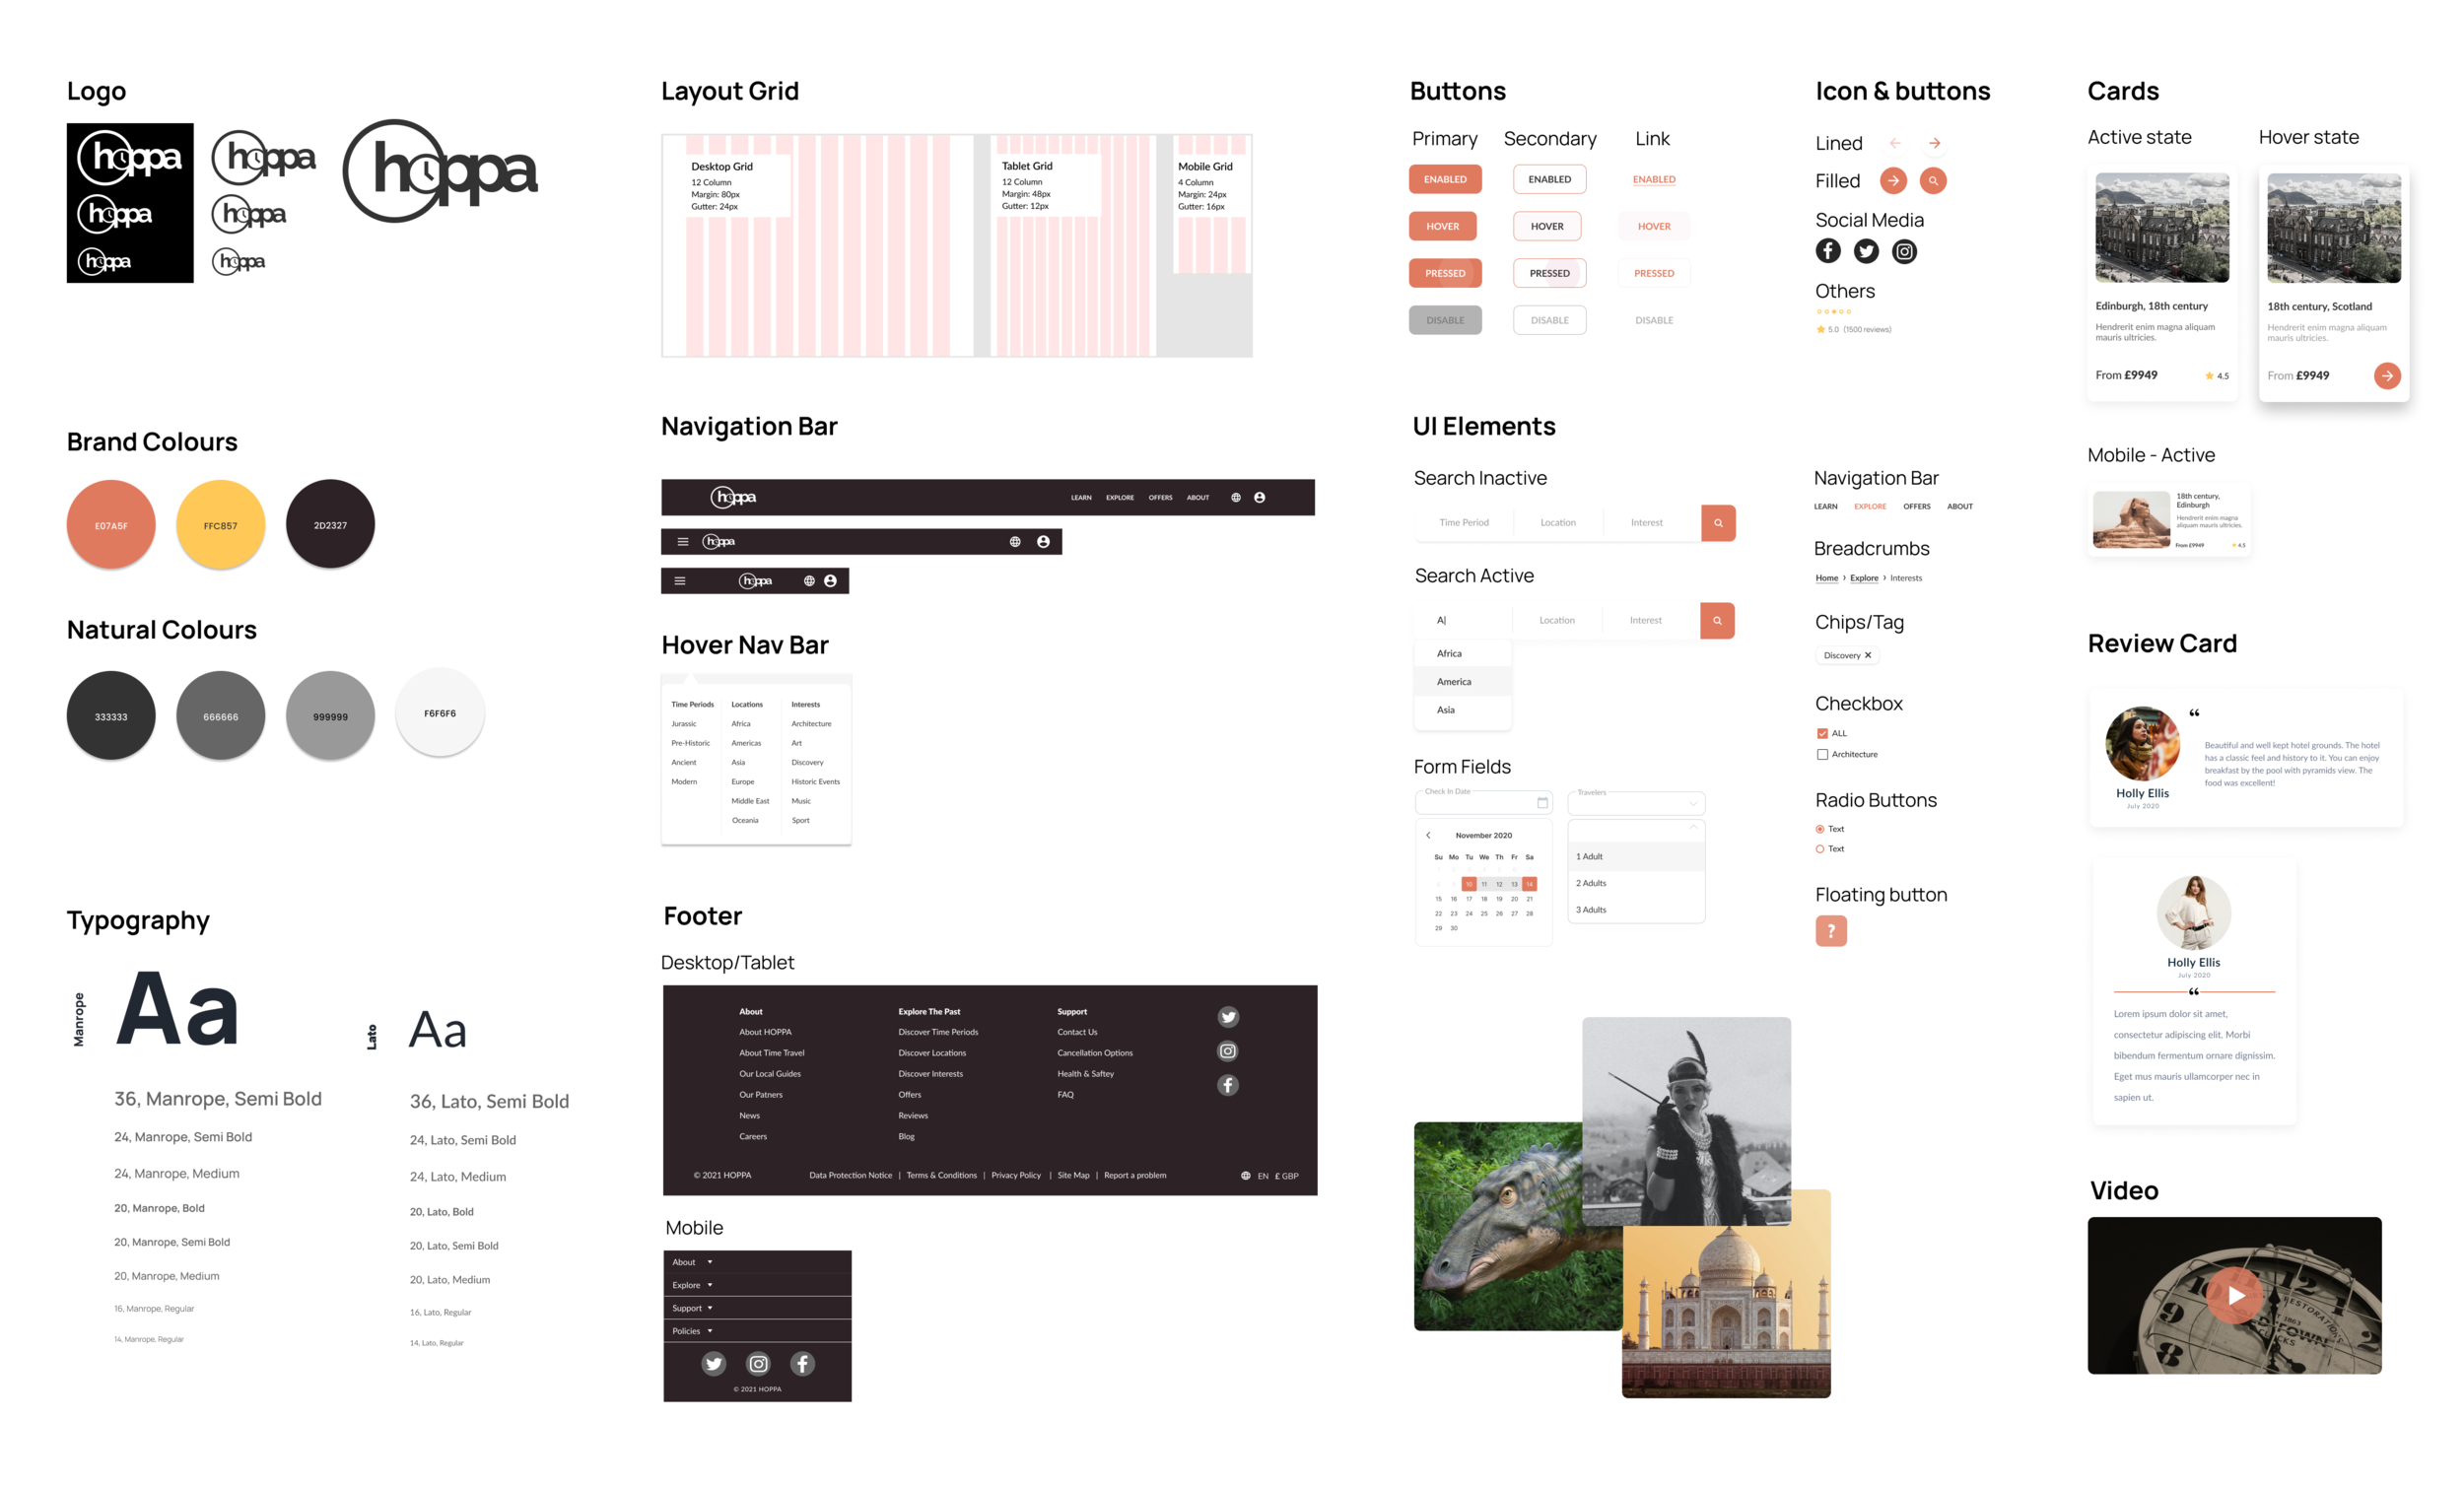The width and height of the screenshot is (2464, 1487).
Task: Open the Explore breadcrumb link
Action: click(x=1863, y=578)
